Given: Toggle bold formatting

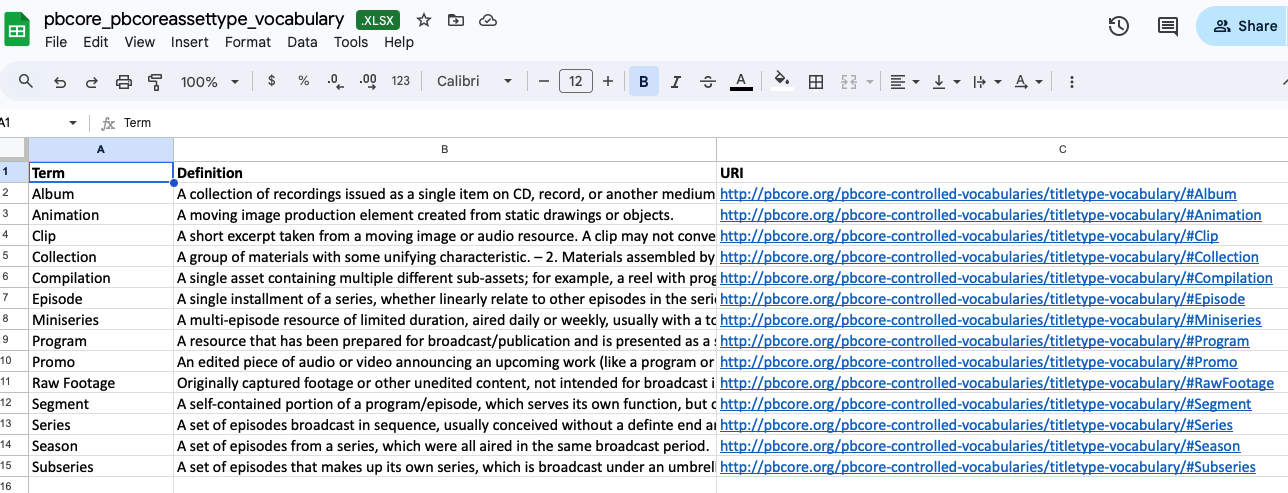Looking at the screenshot, I should 643,82.
